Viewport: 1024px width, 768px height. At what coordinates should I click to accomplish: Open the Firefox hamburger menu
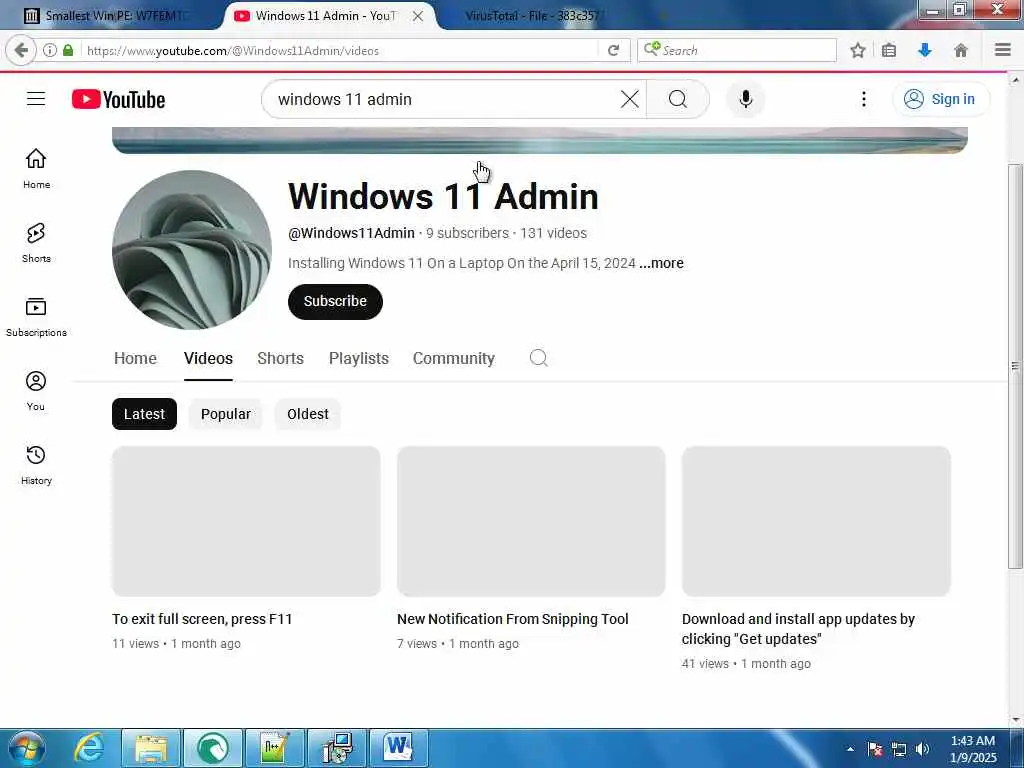pyautogui.click(x=1002, y=50)
